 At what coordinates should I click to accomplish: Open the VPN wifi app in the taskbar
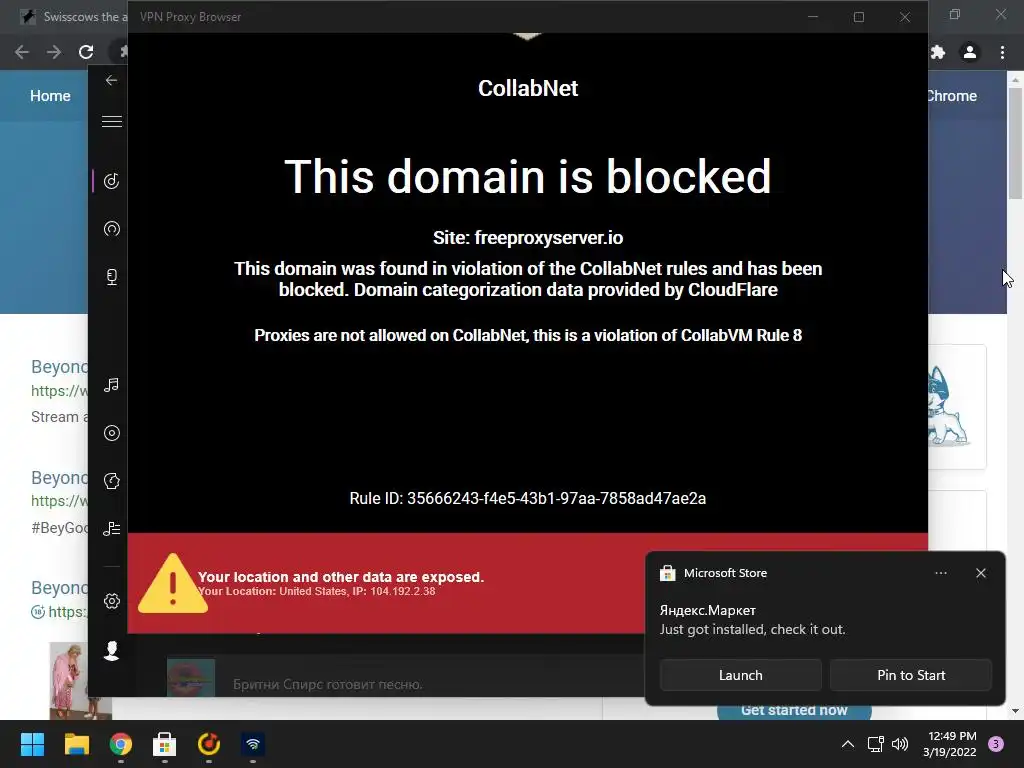click(253, 744)
